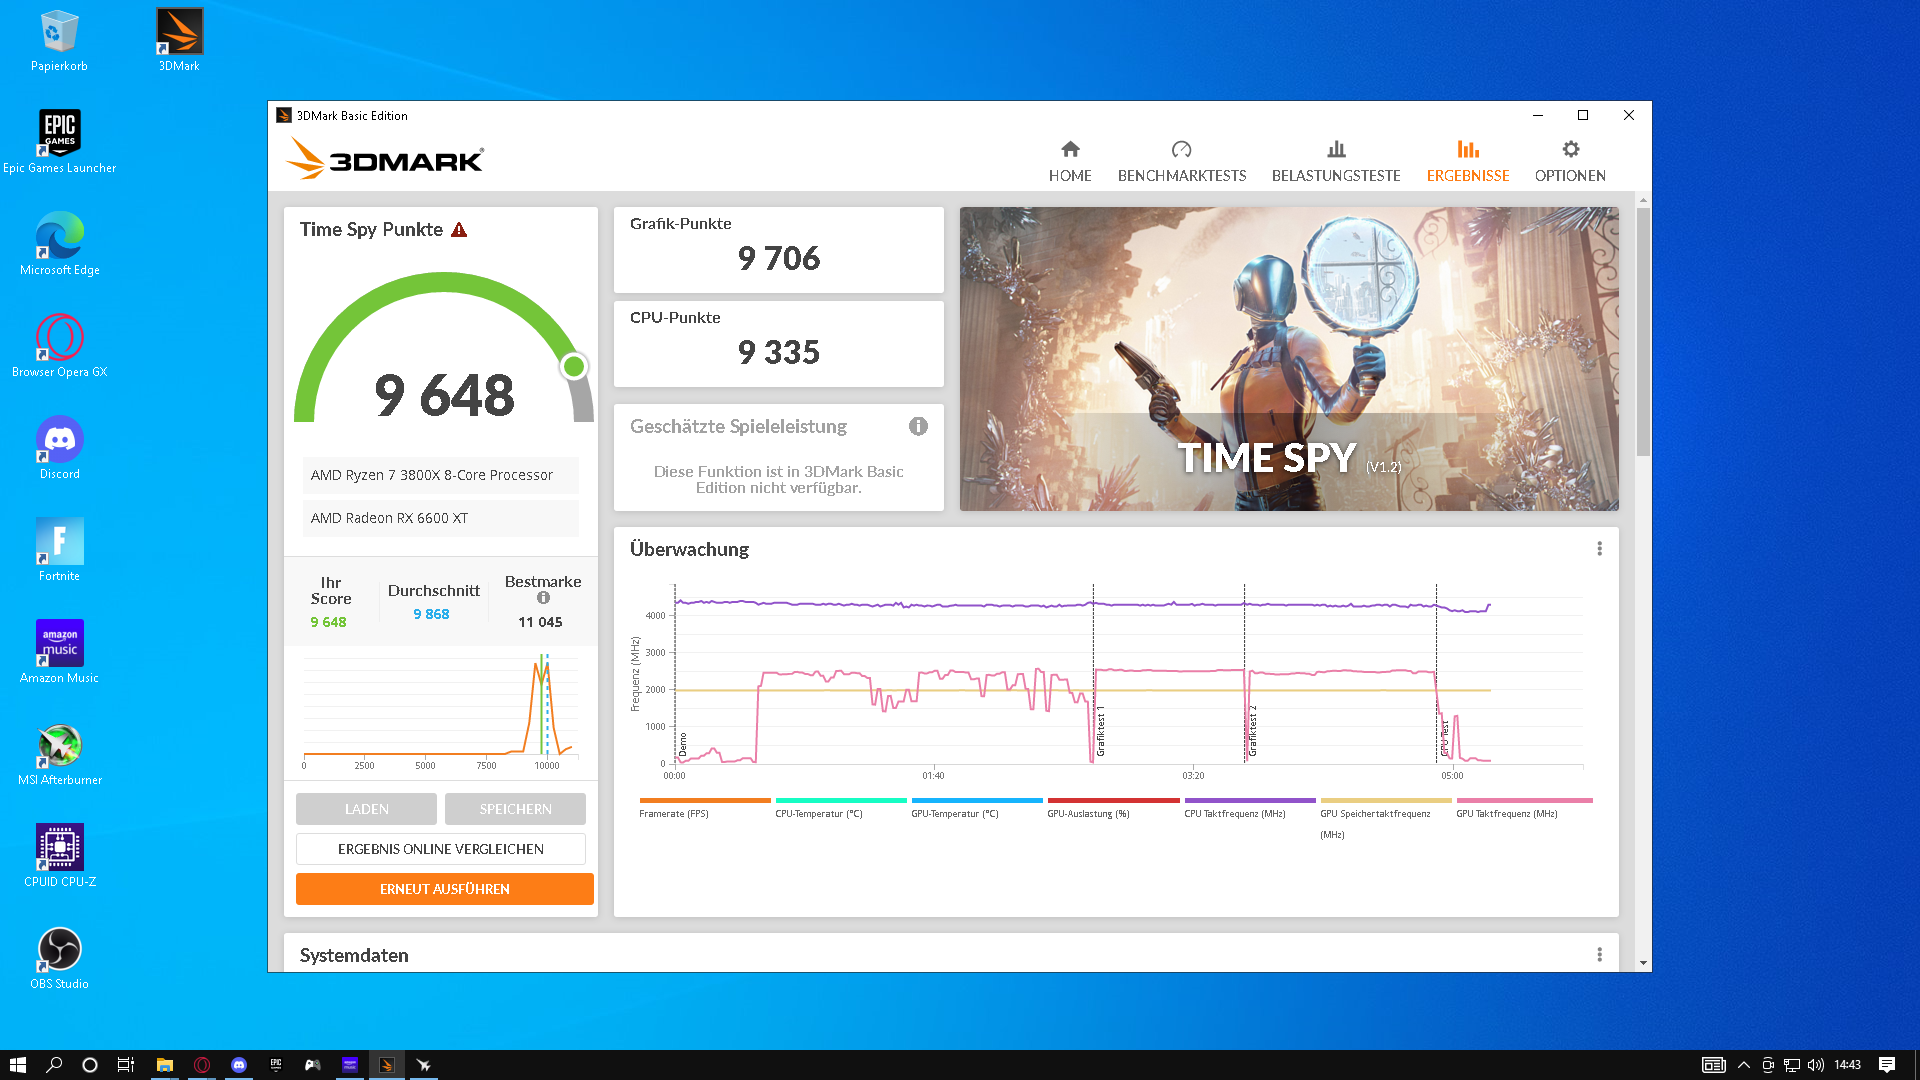
Task: Click info icon next to Geschätzte Spieleleistung
Action: click(x=918, y=427)
